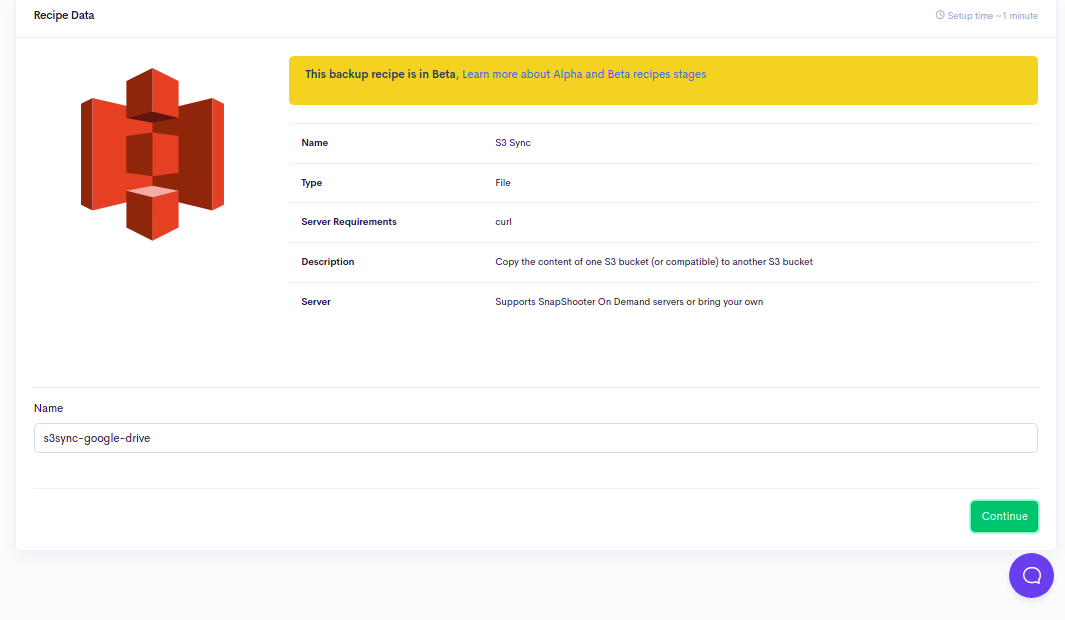This screenshot has width=1065, height=620.
Task: Click the 'Setup time ~1 minute' text
Action: (x=992, y=16)
